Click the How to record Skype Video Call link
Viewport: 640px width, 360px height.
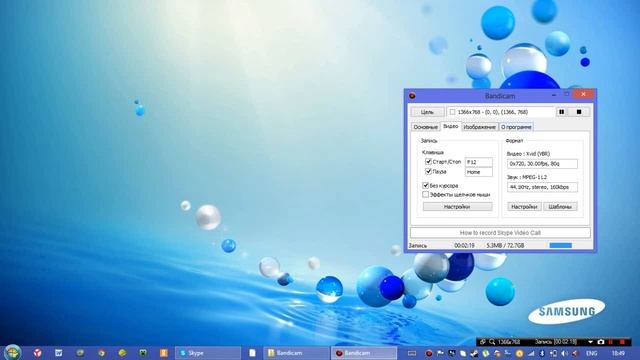[x=500, y=233]
